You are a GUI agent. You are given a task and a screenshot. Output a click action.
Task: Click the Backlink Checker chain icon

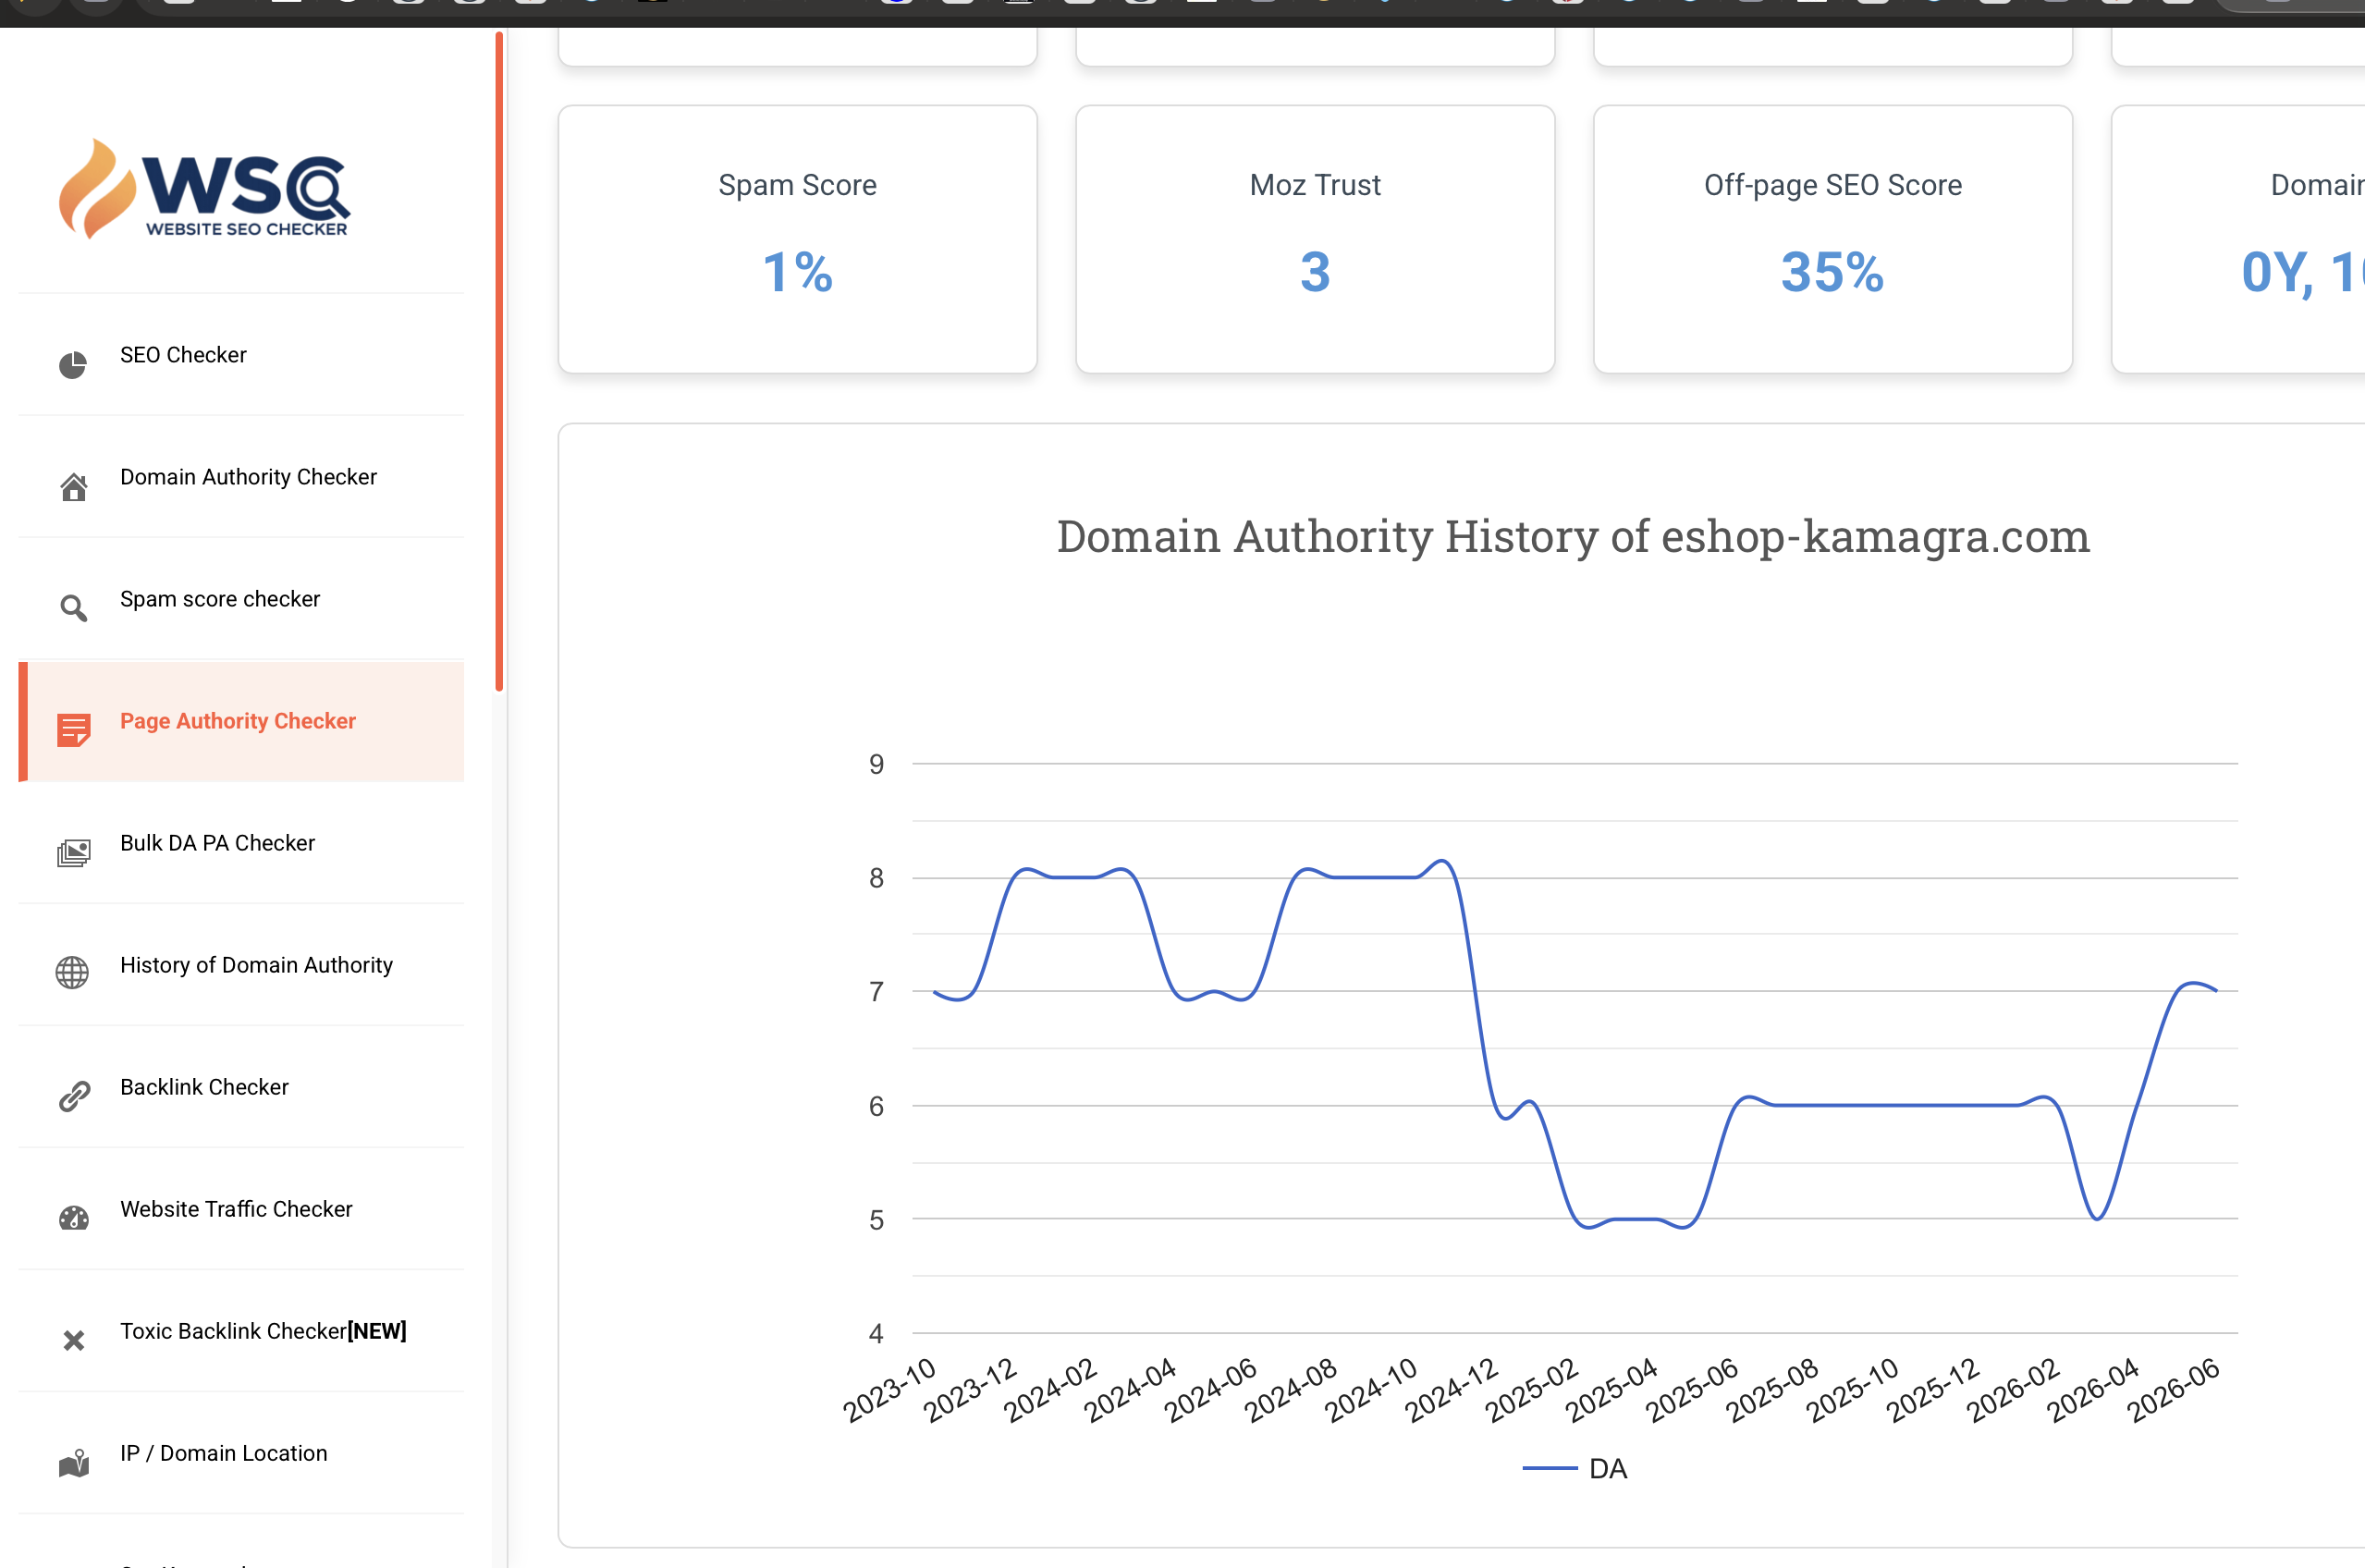tap(74, 1096)
